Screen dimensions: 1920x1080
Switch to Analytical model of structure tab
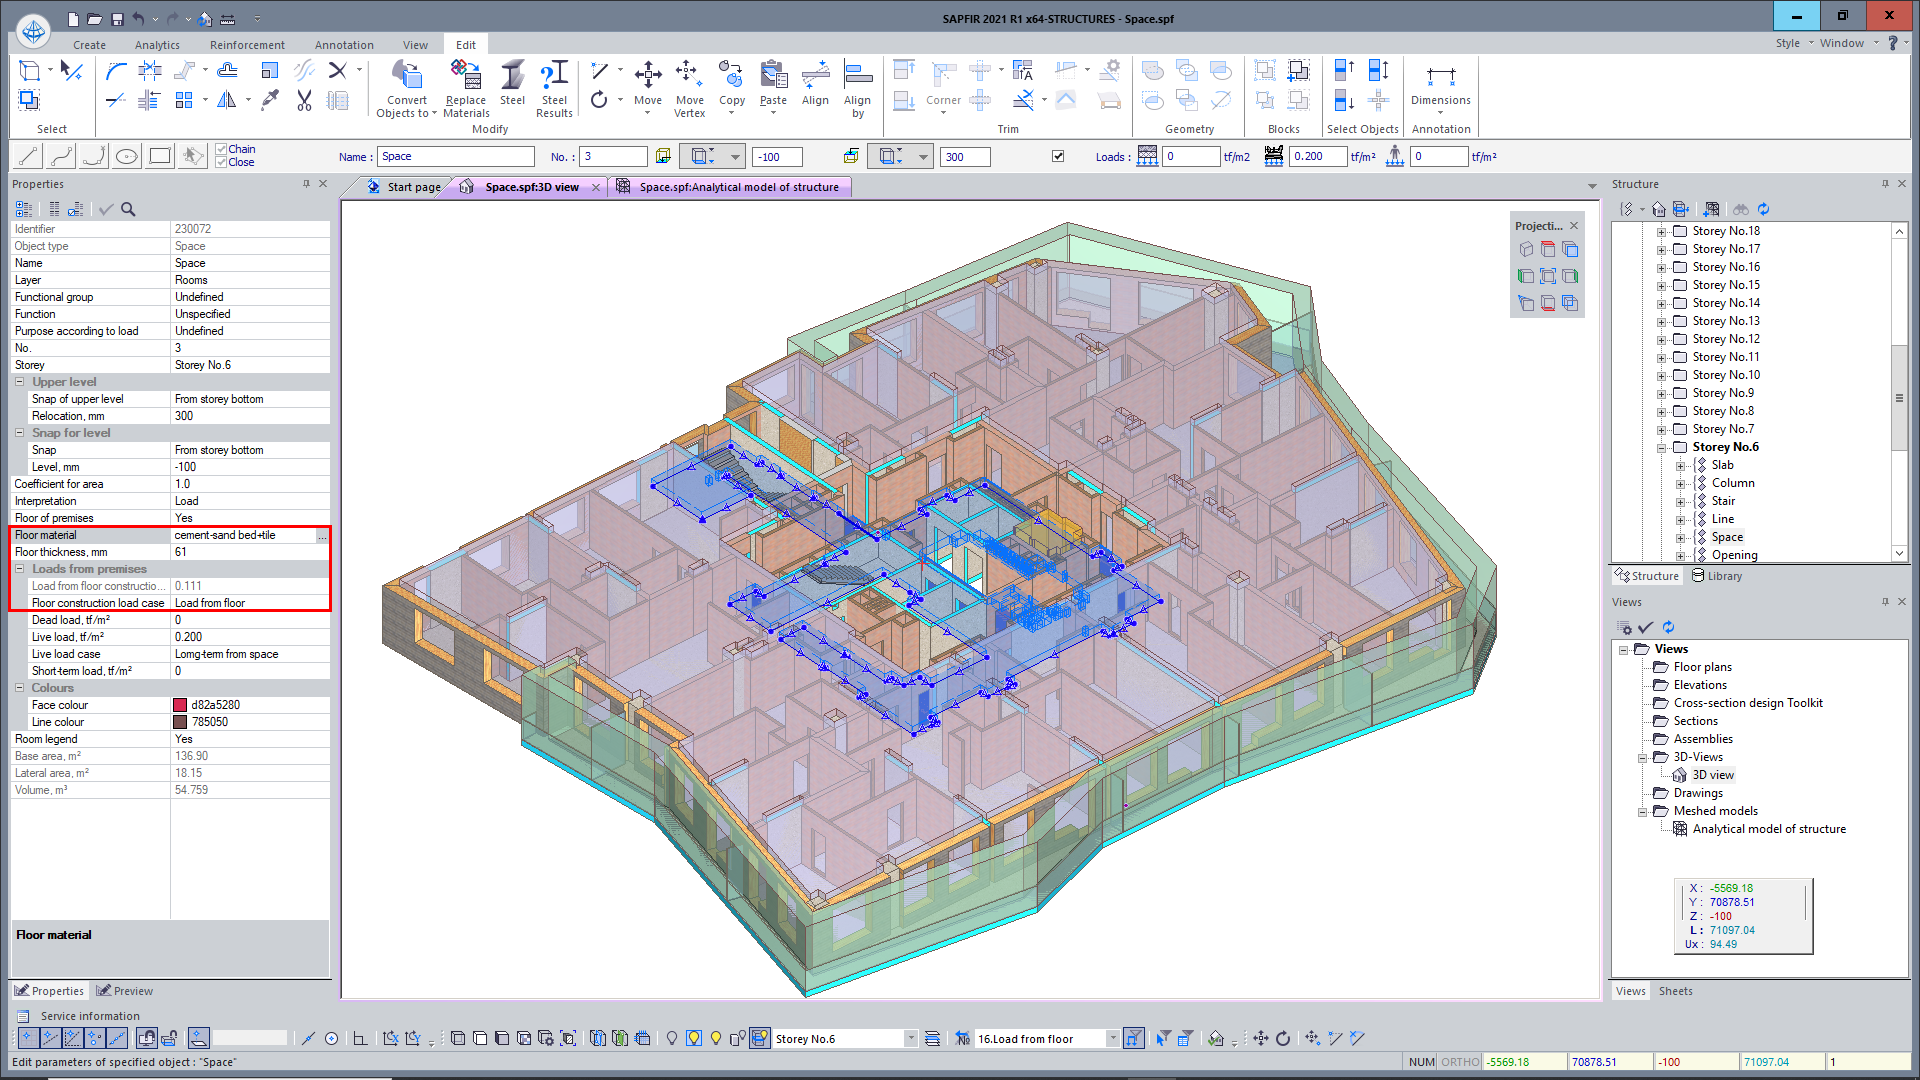738,187
